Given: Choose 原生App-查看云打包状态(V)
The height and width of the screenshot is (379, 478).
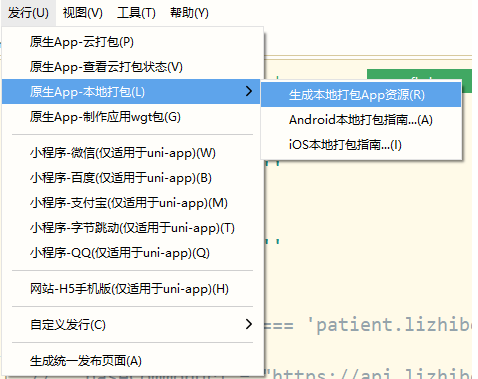Looking at the screenshot, I should click(x=131, y=67).
